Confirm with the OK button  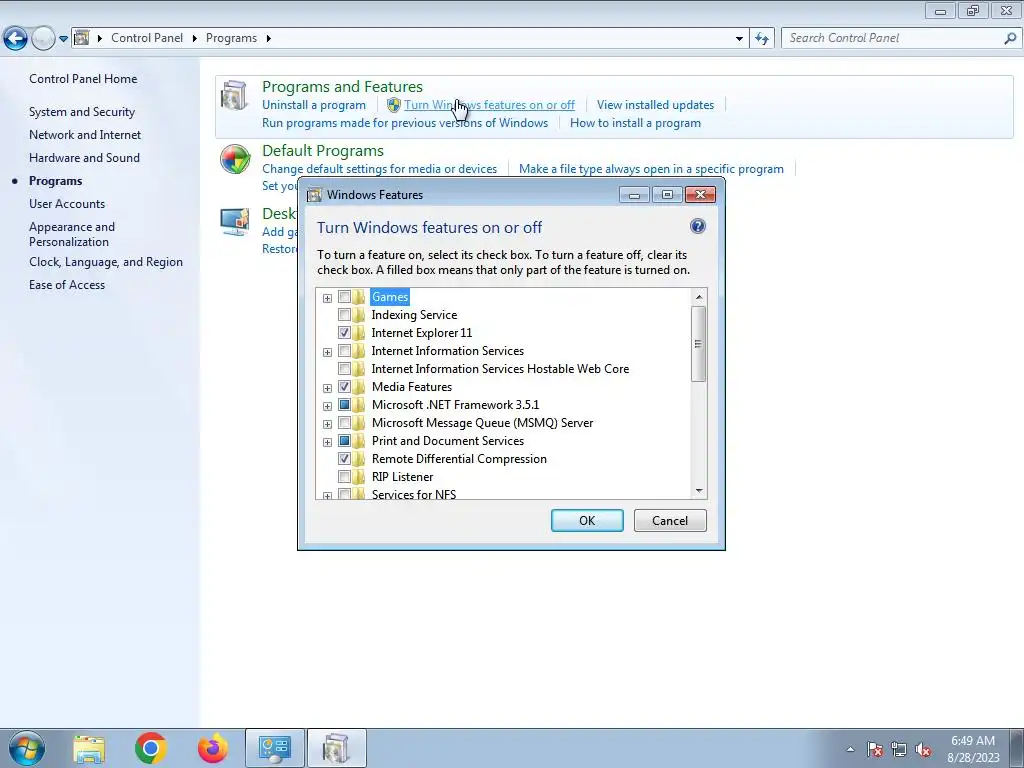(x=587, y=520)
